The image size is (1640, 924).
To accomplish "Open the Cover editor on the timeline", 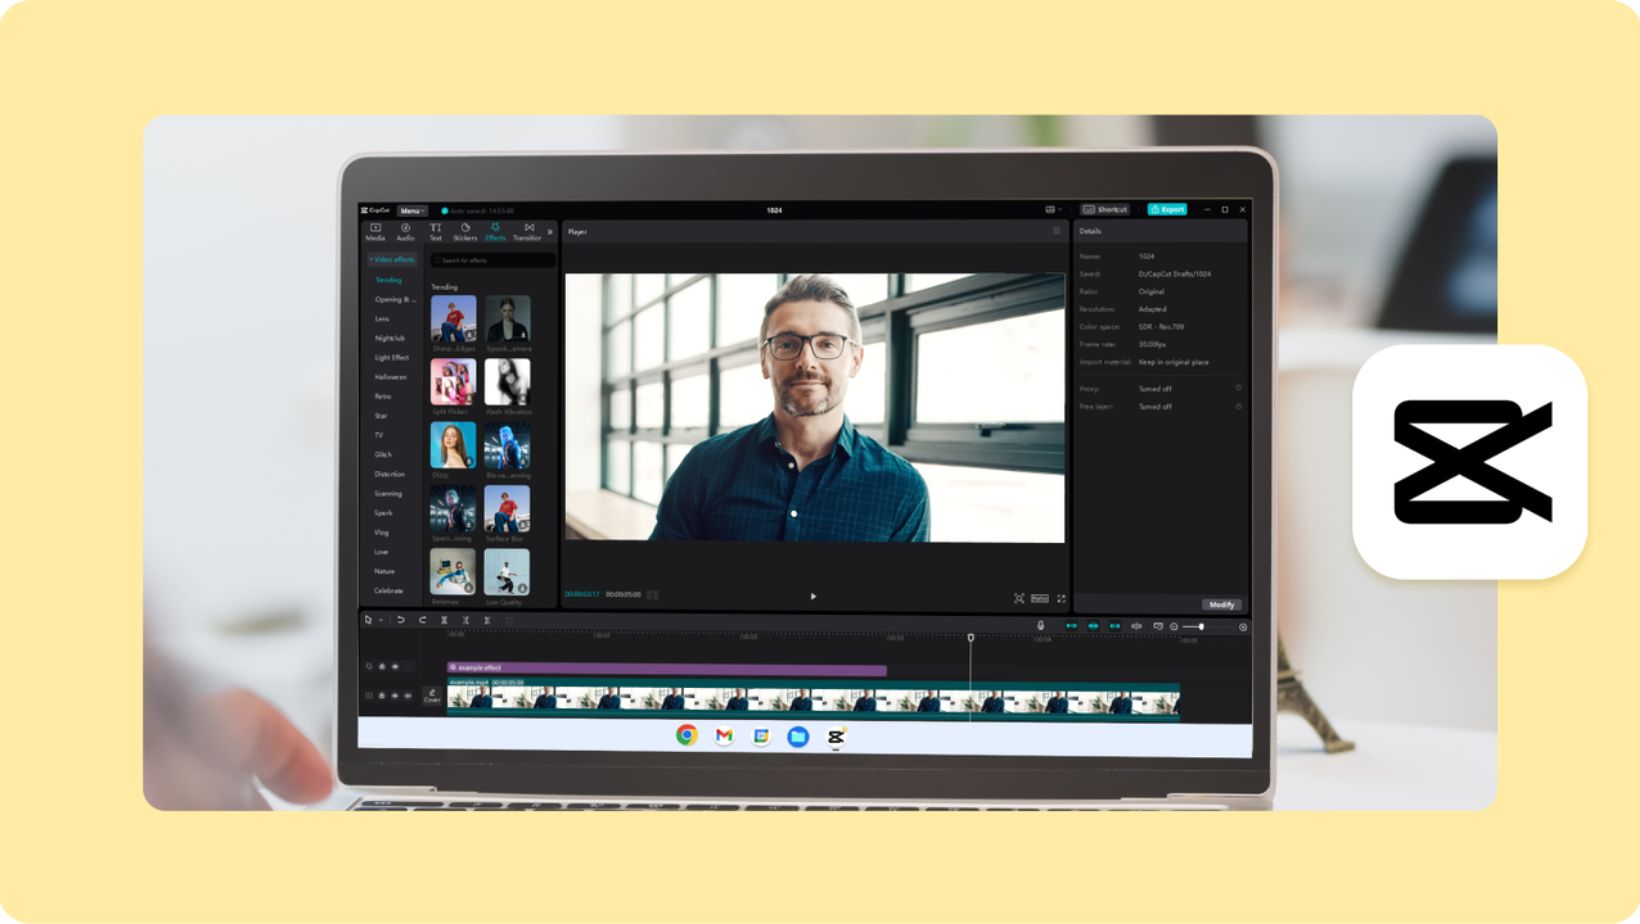I will tap(431, 694).
